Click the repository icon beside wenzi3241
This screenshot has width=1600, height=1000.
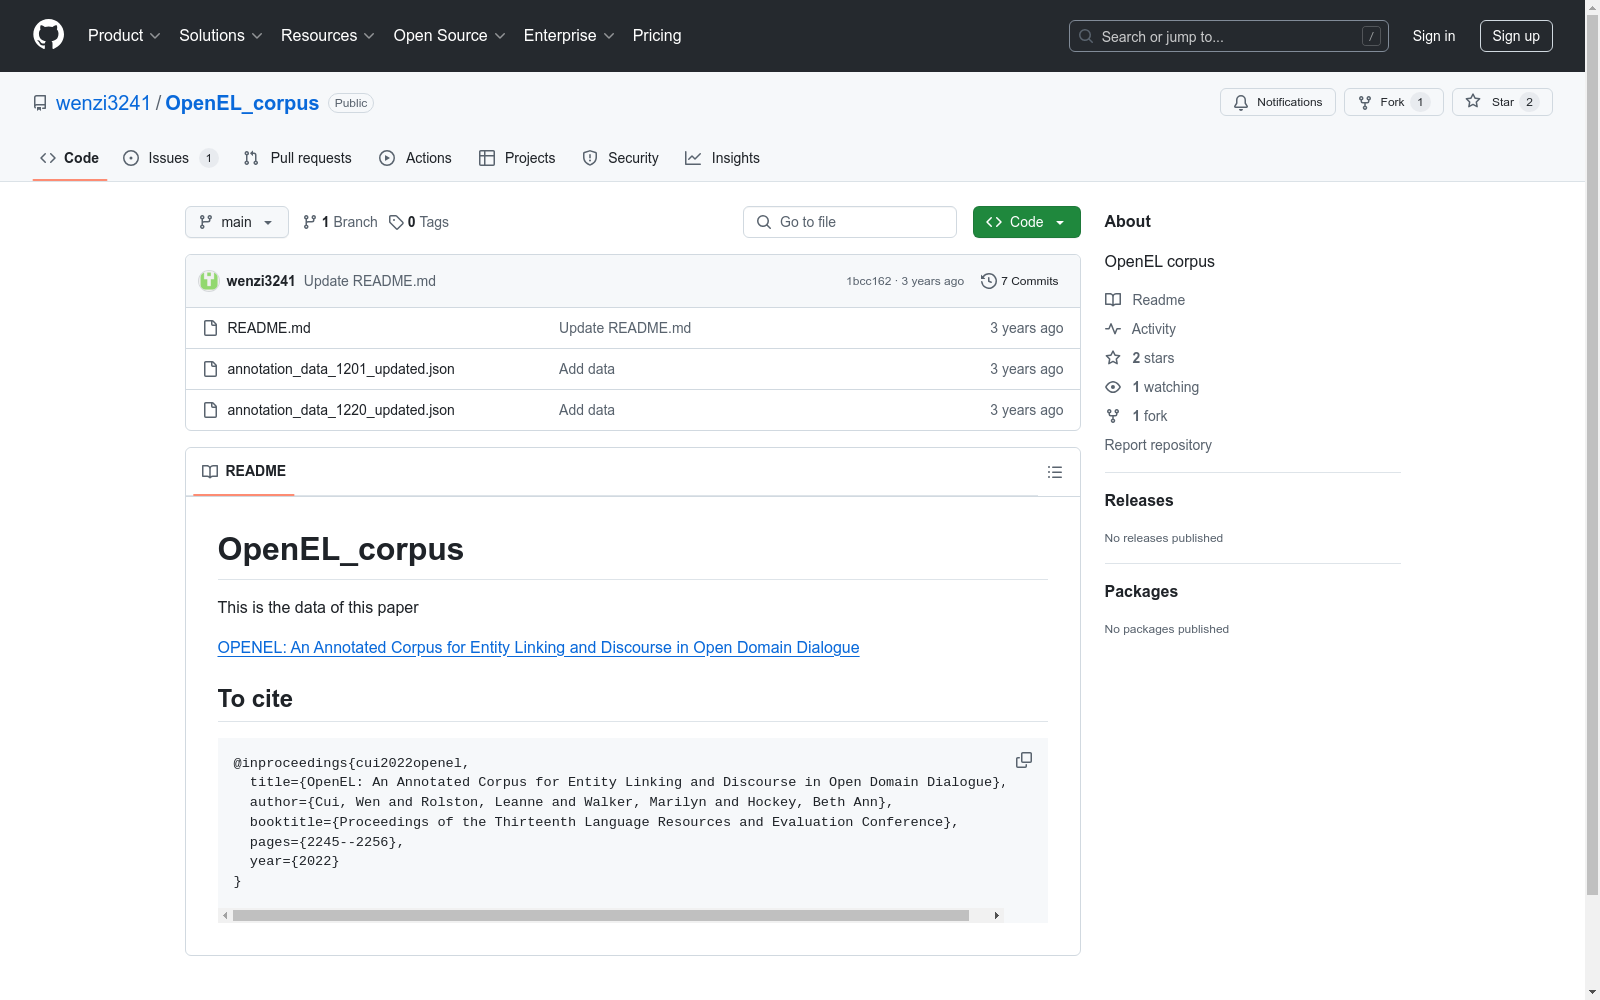coord(40,103)
